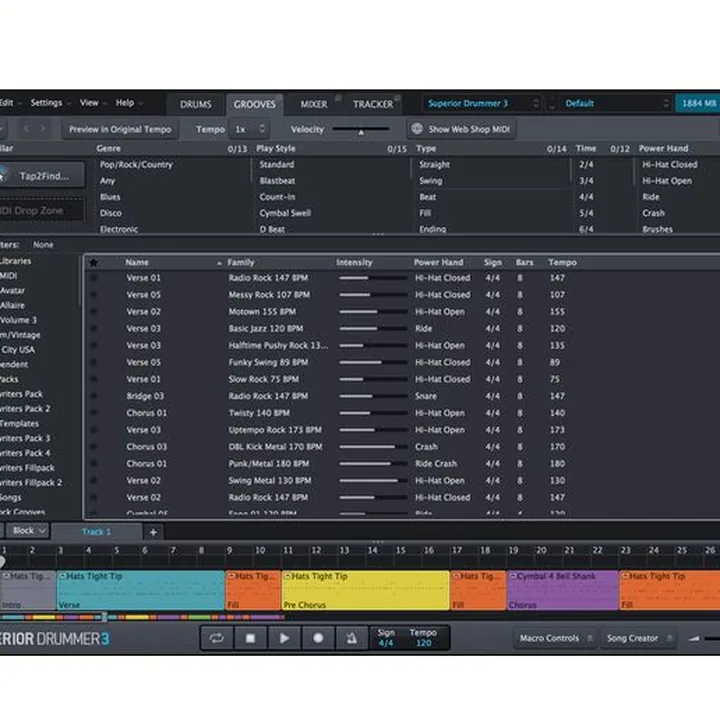Screen dimensions: 720x720
Task: Favorite the Punk/Metal 180 BPM groove
Action: [x=93, y=464]
